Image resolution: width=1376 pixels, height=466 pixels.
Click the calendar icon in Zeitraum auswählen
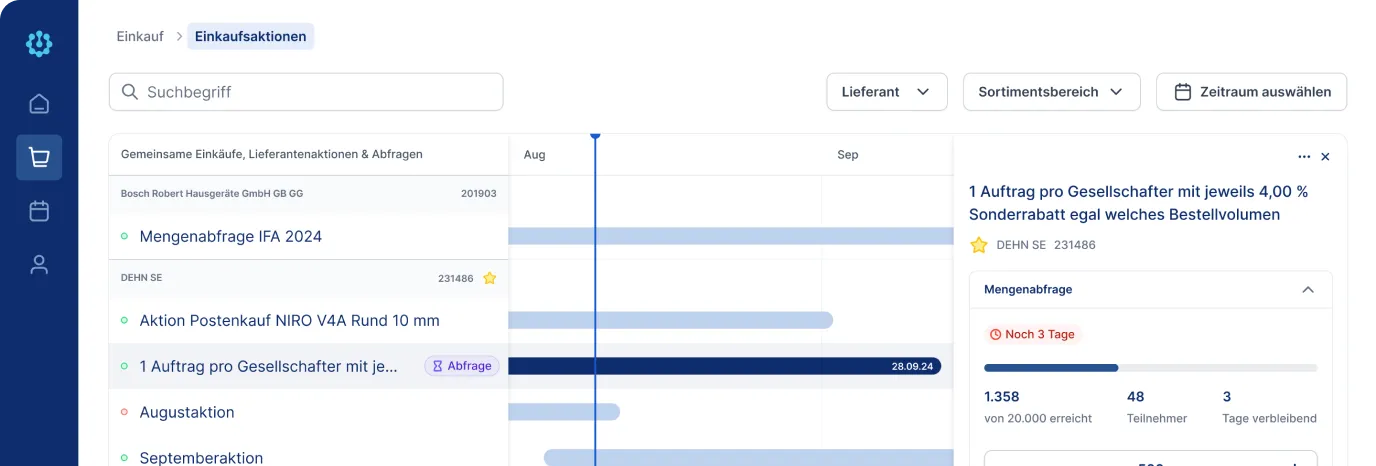[x=1182, y=92]
